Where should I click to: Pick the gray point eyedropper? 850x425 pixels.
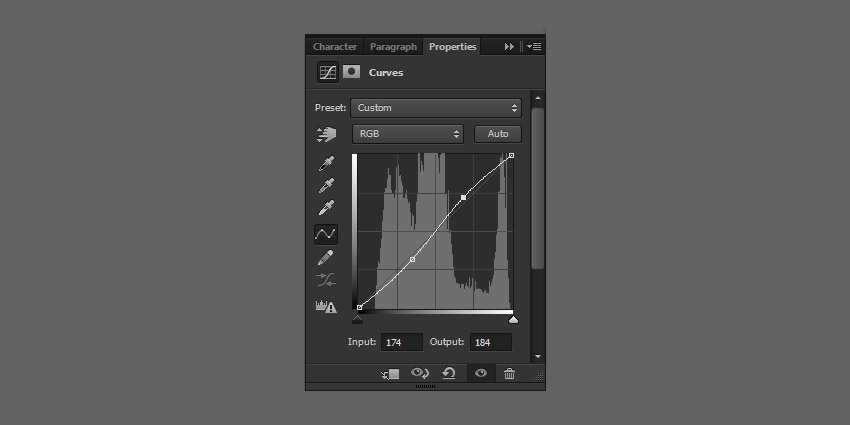(326, 185)
